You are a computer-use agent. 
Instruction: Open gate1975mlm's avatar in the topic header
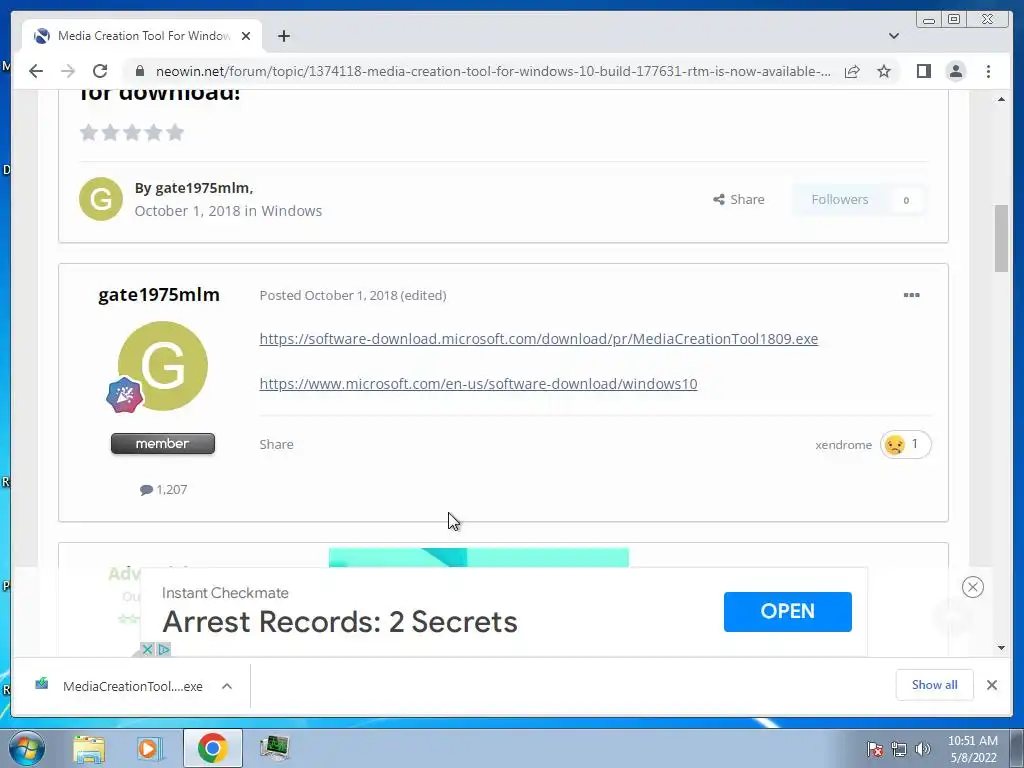[x=101, y=199]
